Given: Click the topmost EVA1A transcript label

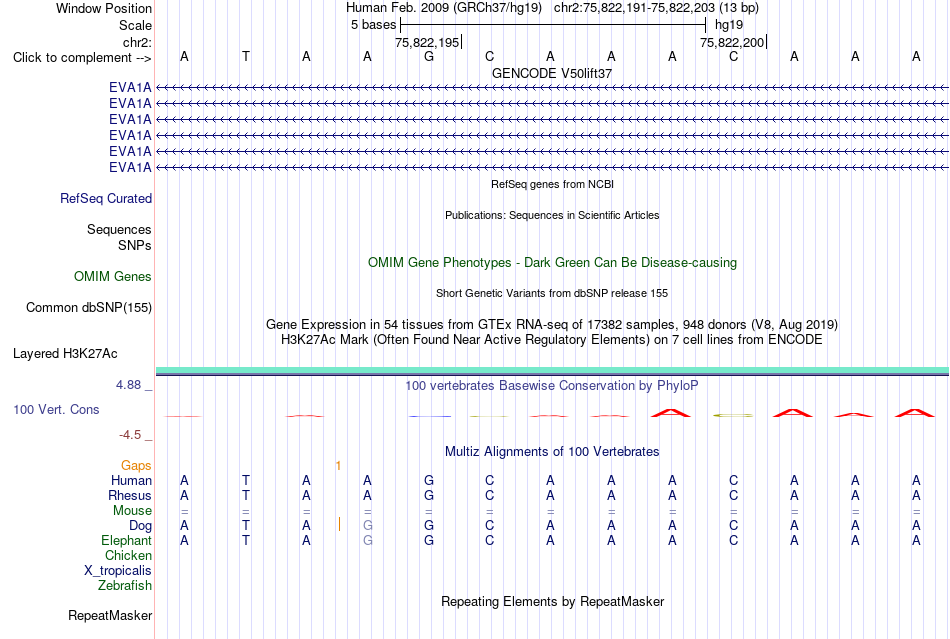Looking at the screenshot, I should point(130,88).
